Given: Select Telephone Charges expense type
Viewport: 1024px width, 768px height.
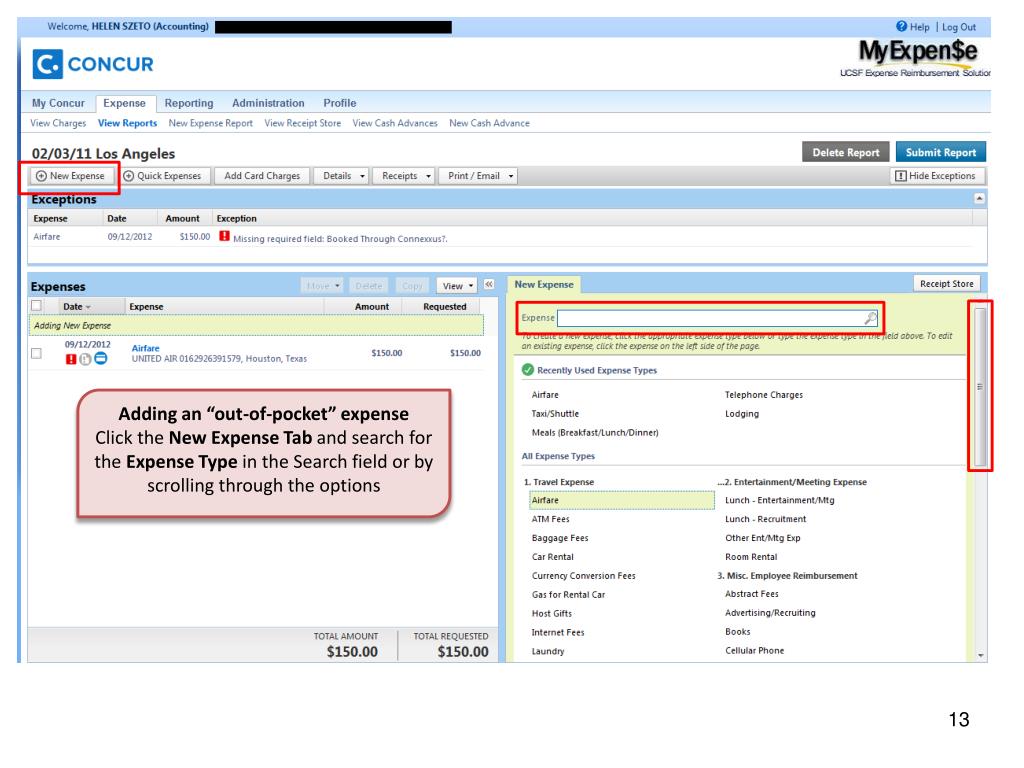Looking at the screenshot, I should click(x=763, y=394).
